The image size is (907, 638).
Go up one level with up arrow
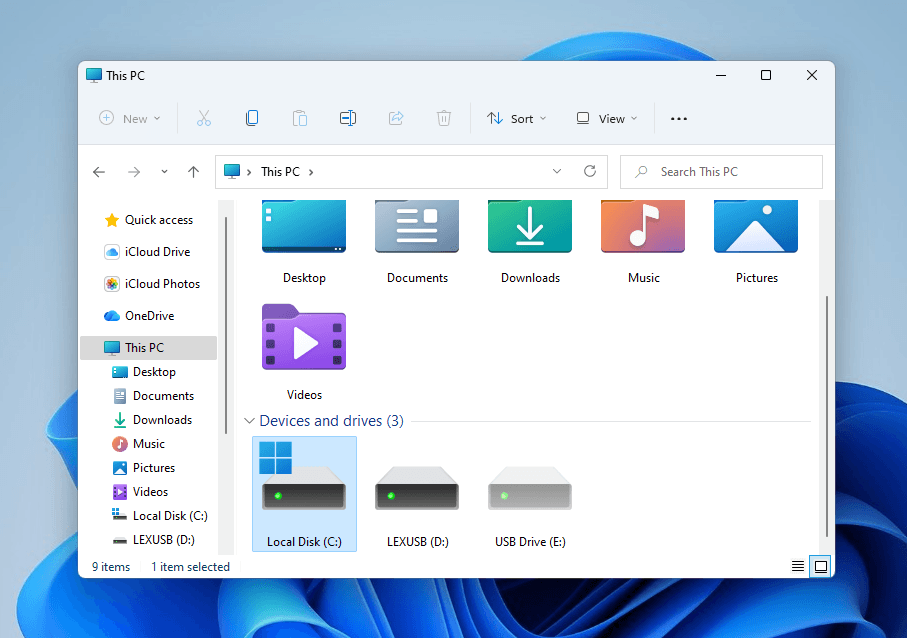(x=193, y=172)
